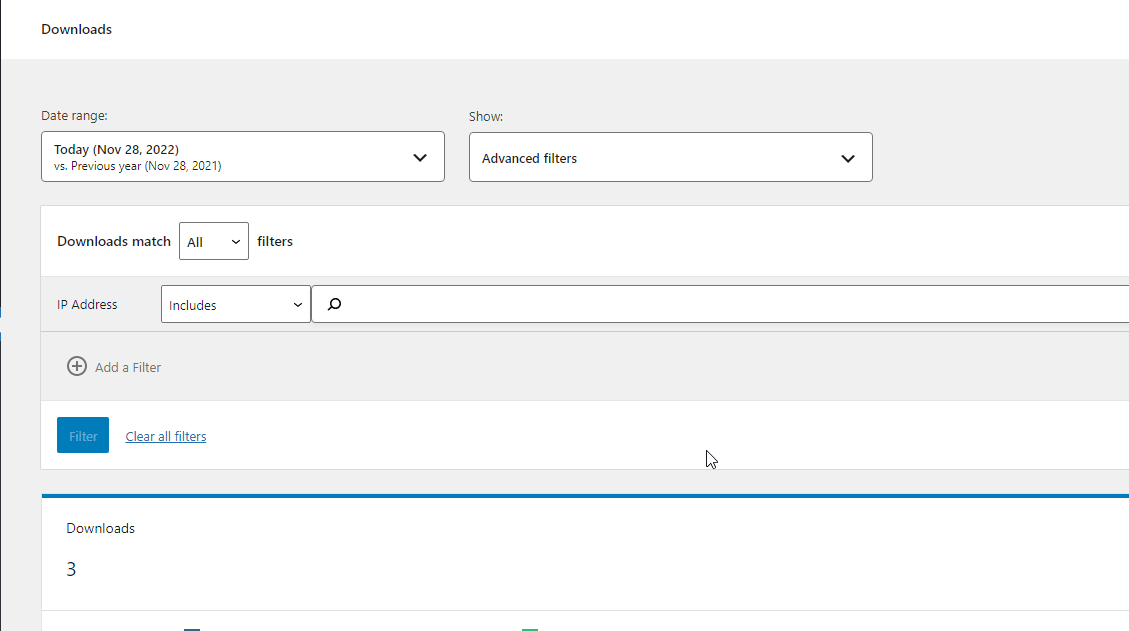Click inside the IP Address search field
Image resolution: width=1129 pixels, height=631 pixels.
[x=600, y=304]
